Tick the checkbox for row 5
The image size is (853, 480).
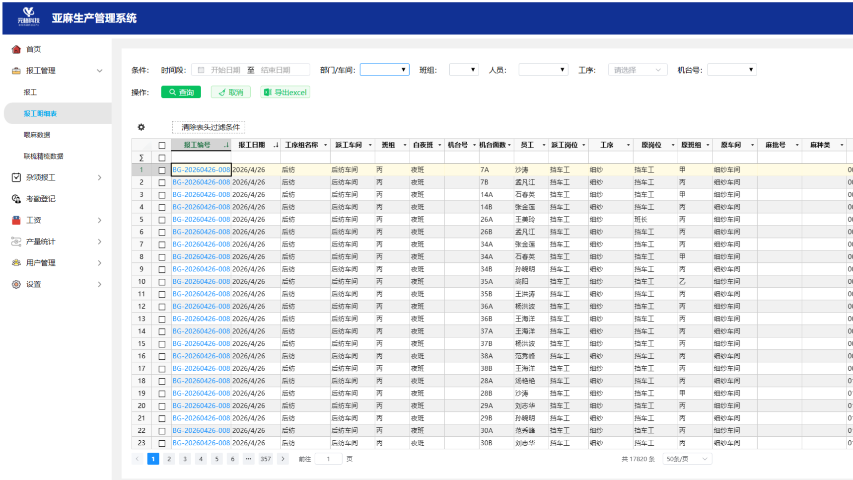click(x=162, y=219)
